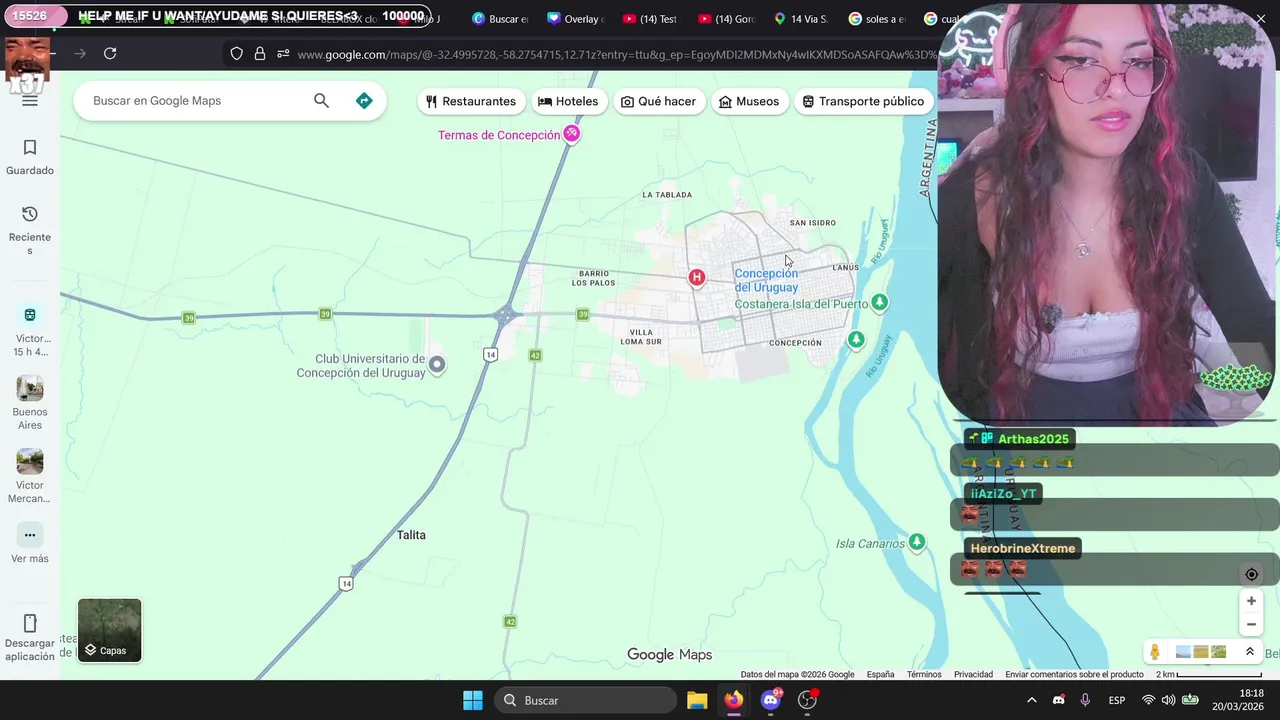Click the taskbar Buscar search box
This screenshot has height=720, width=1280.
pos(586,700)
